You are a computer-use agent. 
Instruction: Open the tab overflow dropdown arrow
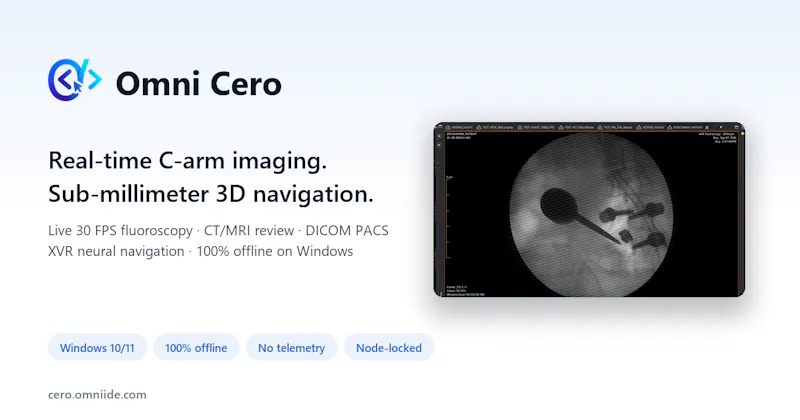721,127
